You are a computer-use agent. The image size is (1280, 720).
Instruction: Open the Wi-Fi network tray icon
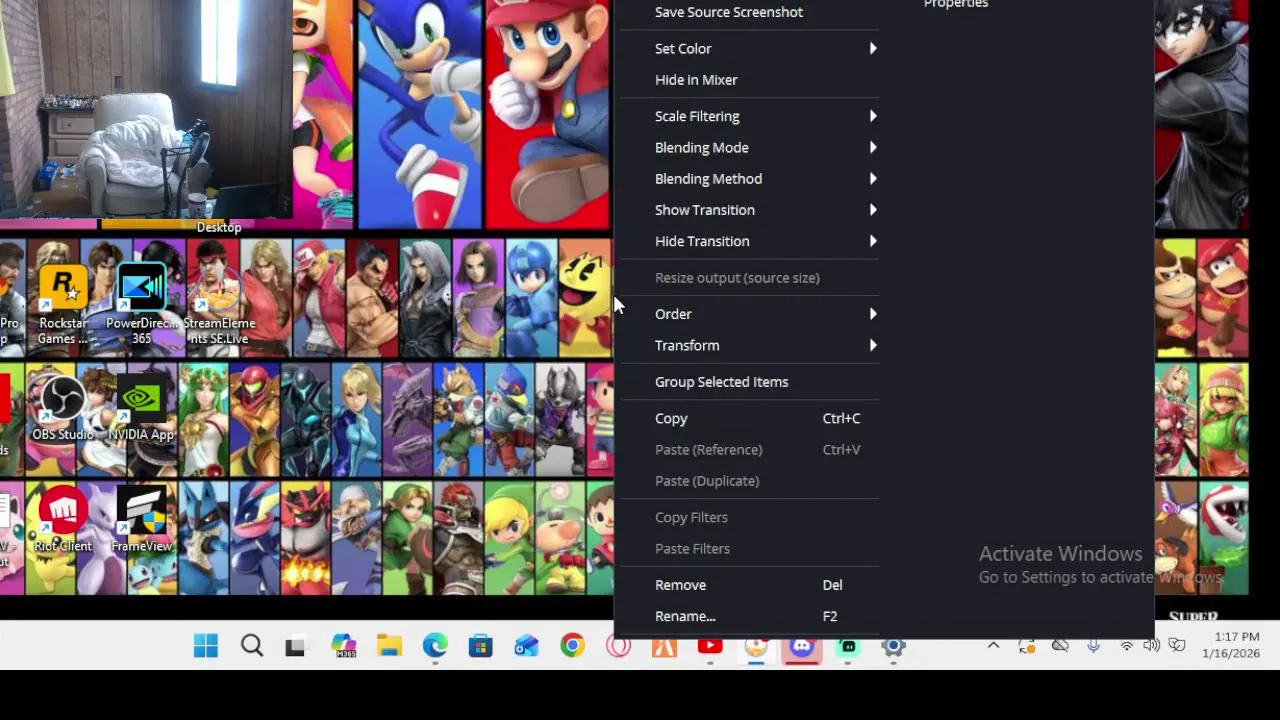(1127, 646)
